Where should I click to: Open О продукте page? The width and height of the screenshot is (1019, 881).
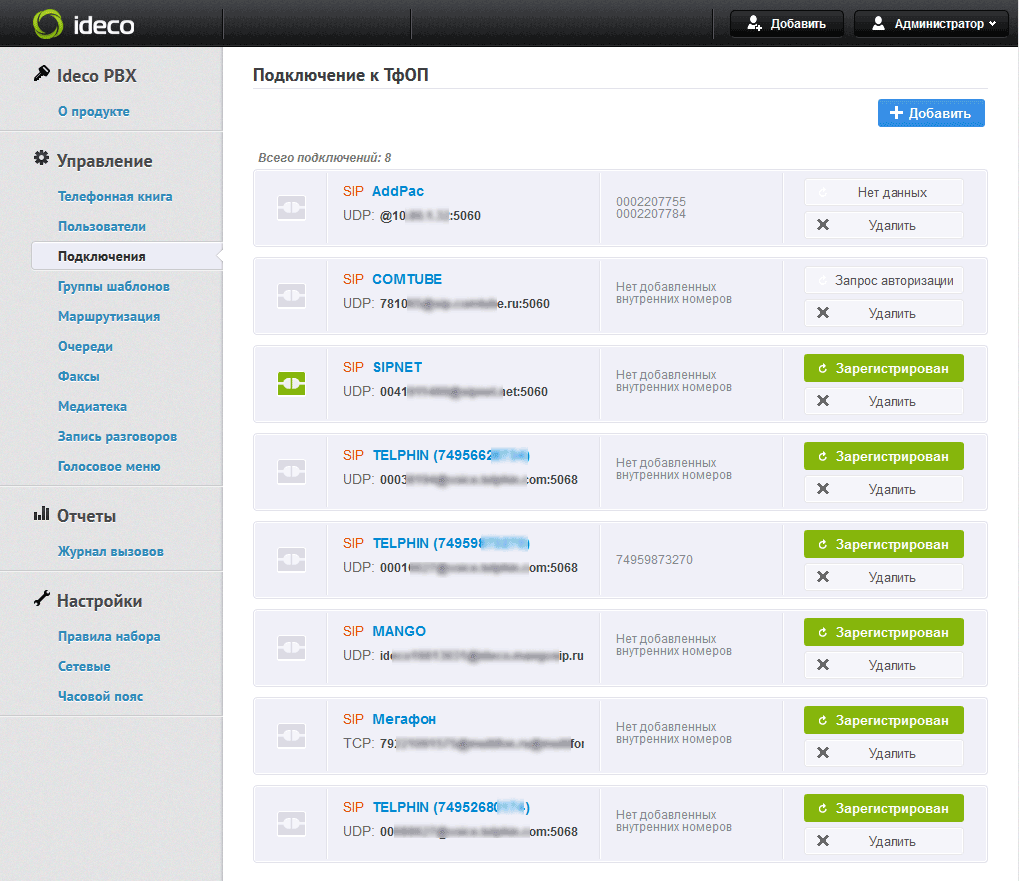(94, 111)
